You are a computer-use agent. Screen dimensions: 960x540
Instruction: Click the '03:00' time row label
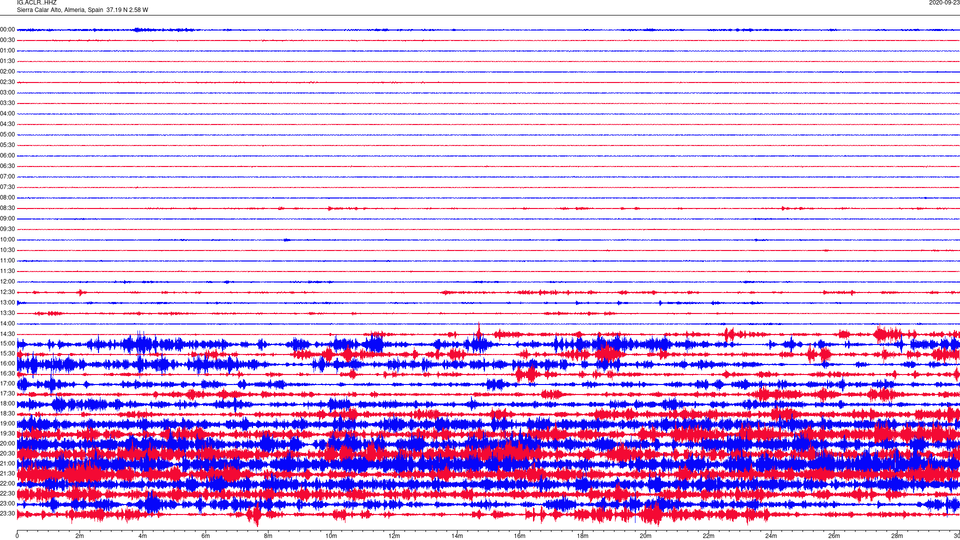pos(7,93)
